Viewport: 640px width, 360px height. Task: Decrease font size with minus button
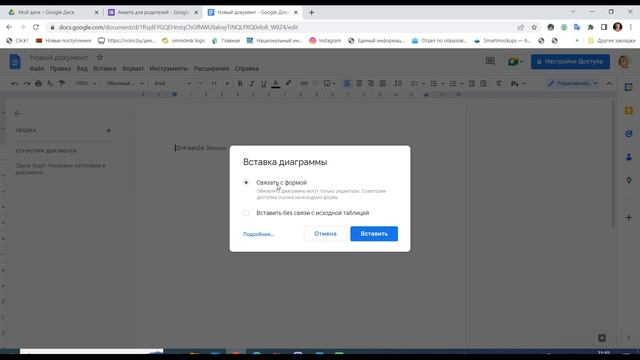tap(200, 84)
